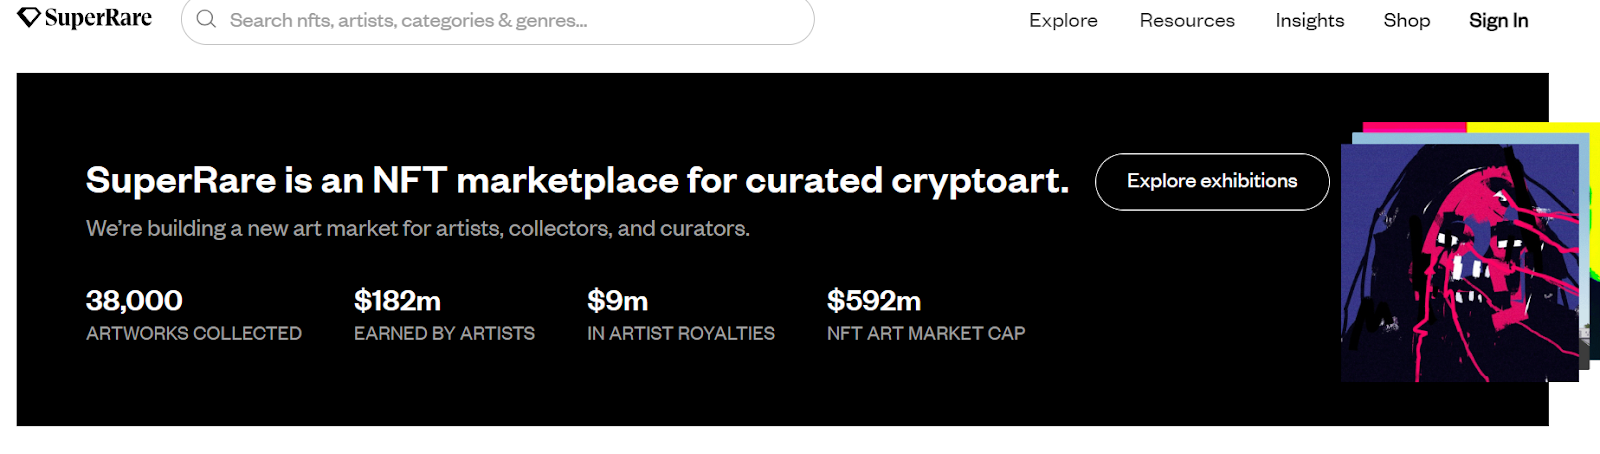The image size is (1600, 454).
Task: Click the SuperRare diamond logo icon
Action: pos(29,18)
